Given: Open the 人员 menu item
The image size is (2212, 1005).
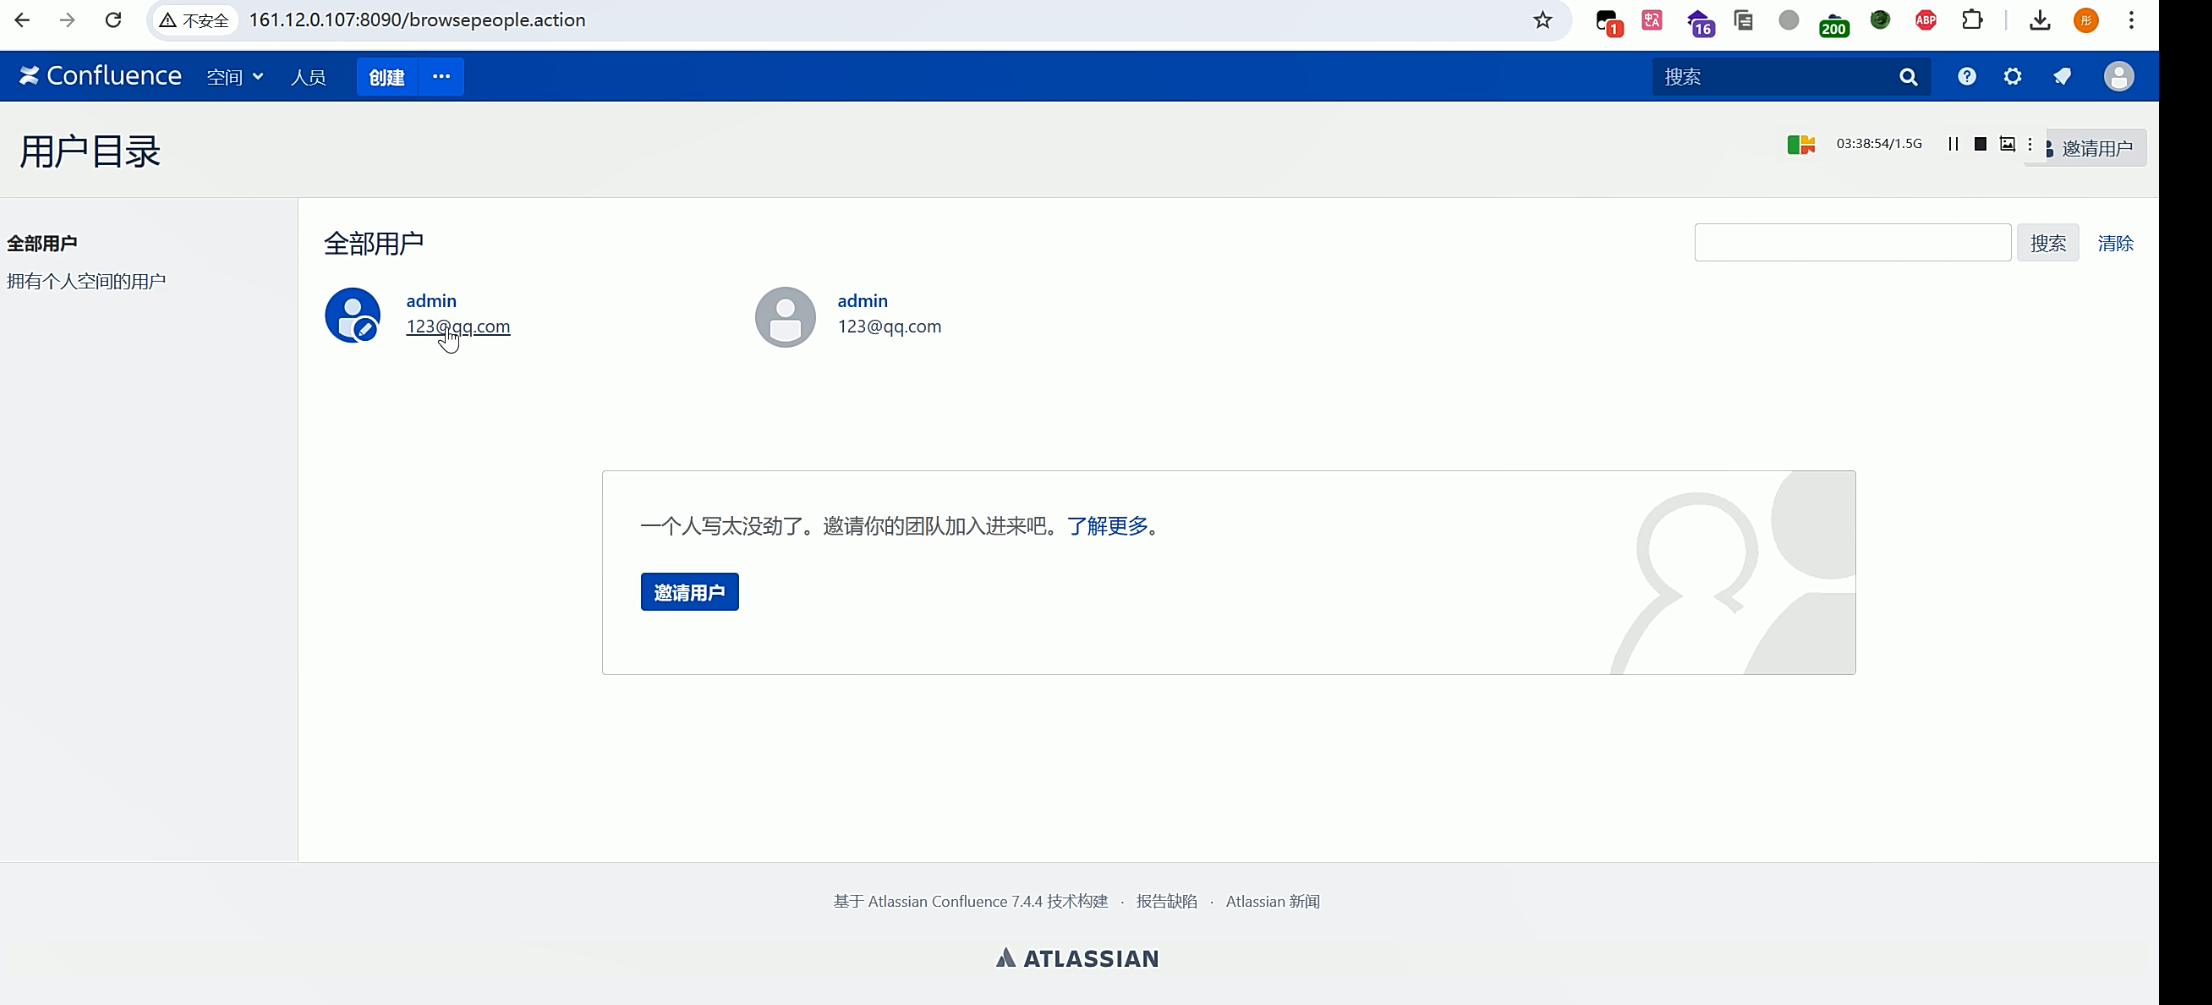Looking at the screenshot, I should [308, 77].
